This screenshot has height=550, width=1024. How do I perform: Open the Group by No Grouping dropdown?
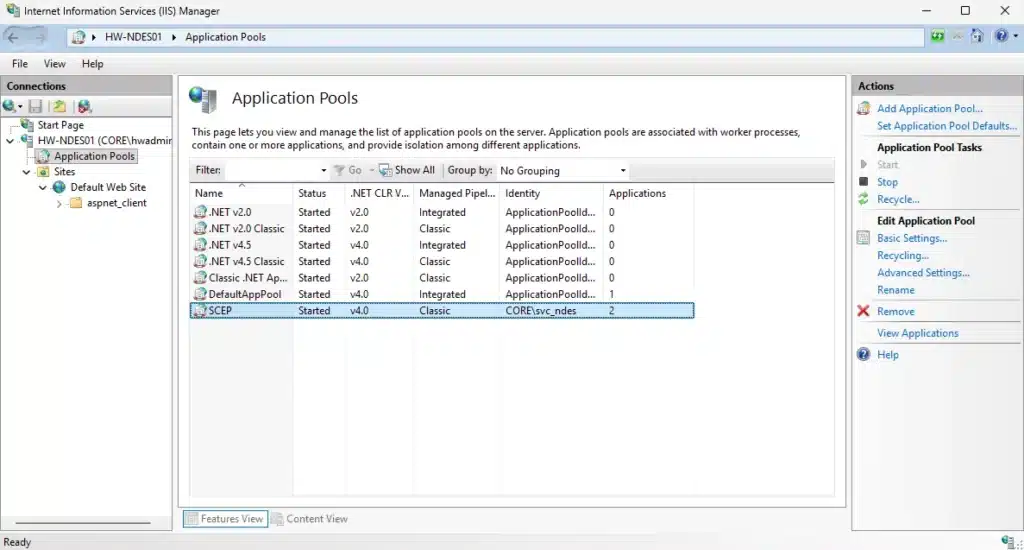(x=623, y=171)
